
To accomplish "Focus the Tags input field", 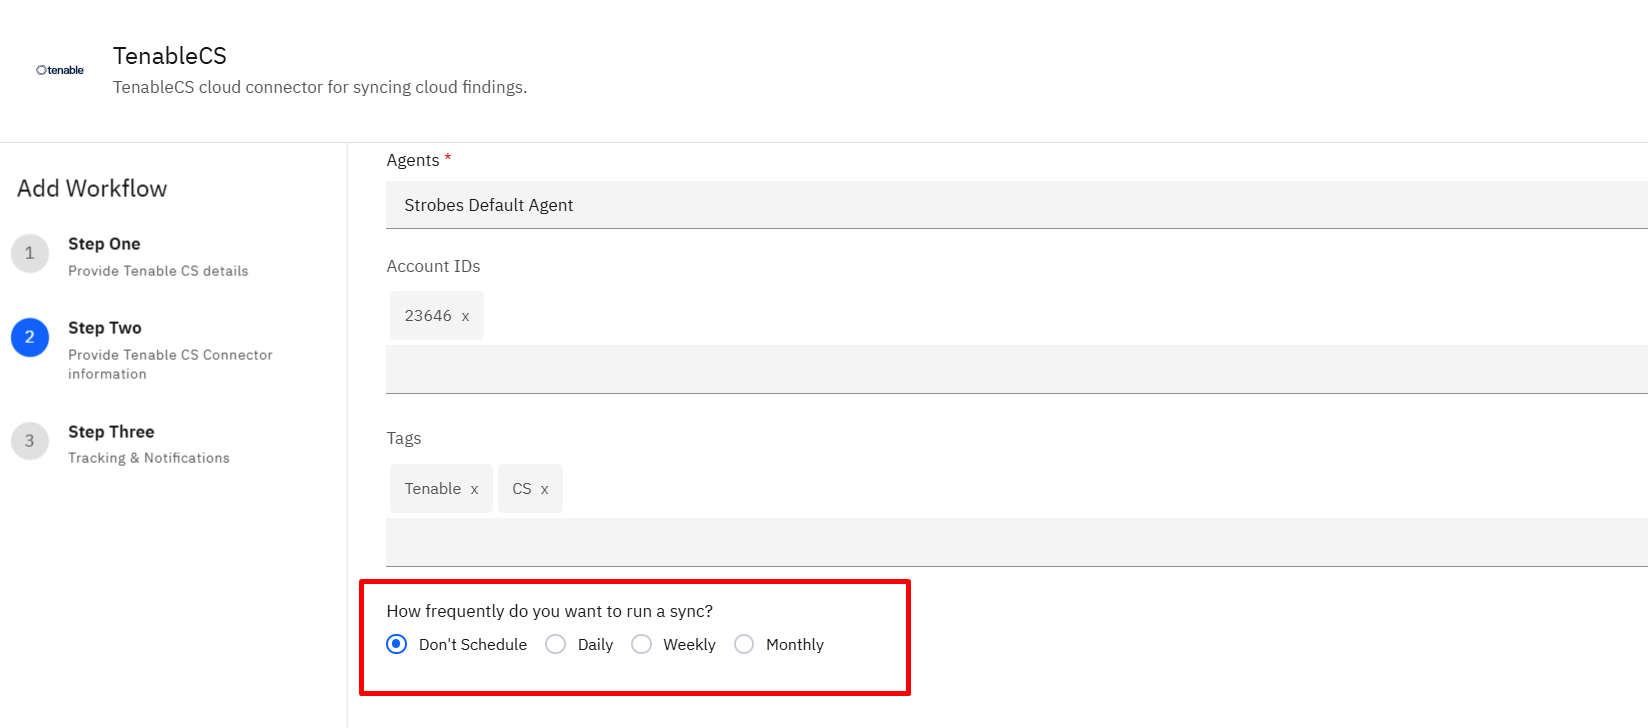I will click(x=1017, y=542).
